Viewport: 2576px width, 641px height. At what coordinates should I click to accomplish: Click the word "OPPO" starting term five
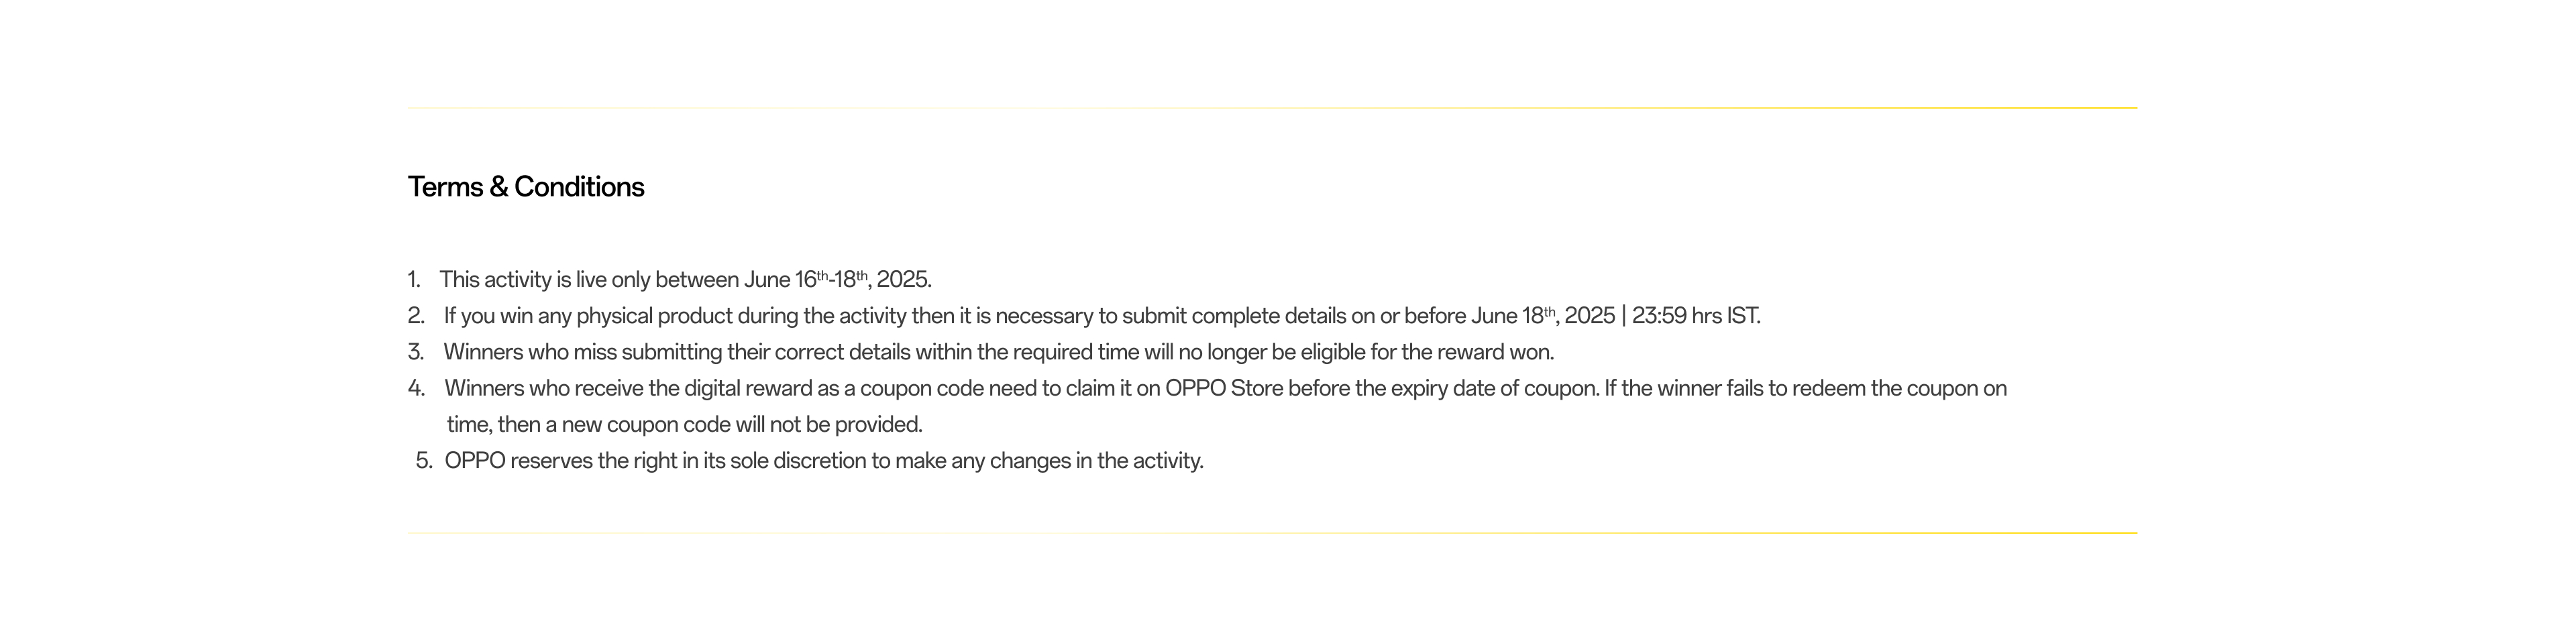475,461
